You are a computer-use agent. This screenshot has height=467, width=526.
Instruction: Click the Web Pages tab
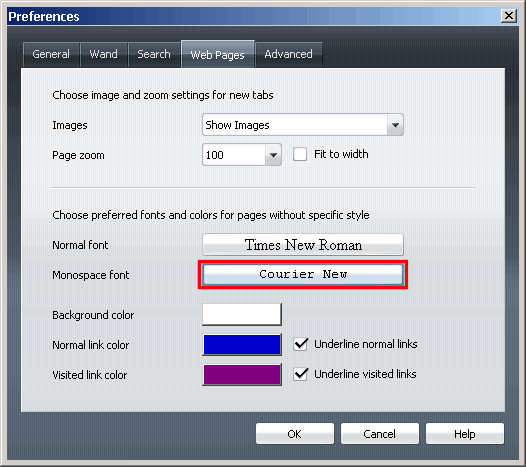[217, 54]
